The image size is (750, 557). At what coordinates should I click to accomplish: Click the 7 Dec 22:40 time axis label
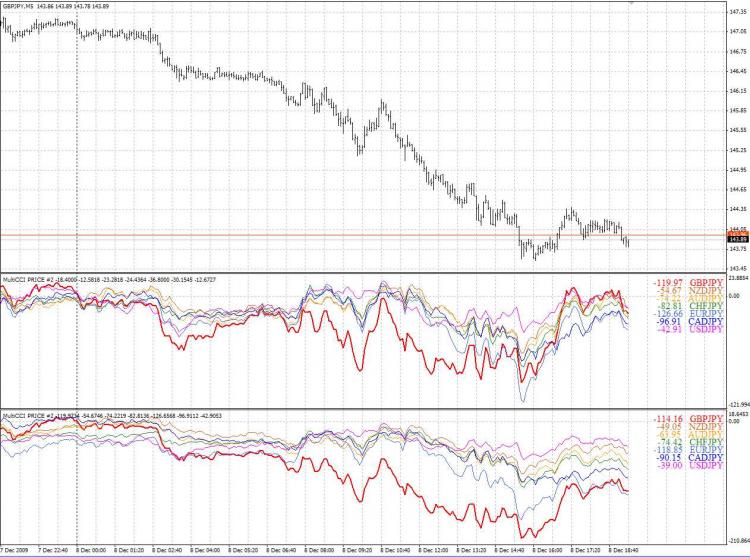[x=53, y=549]
